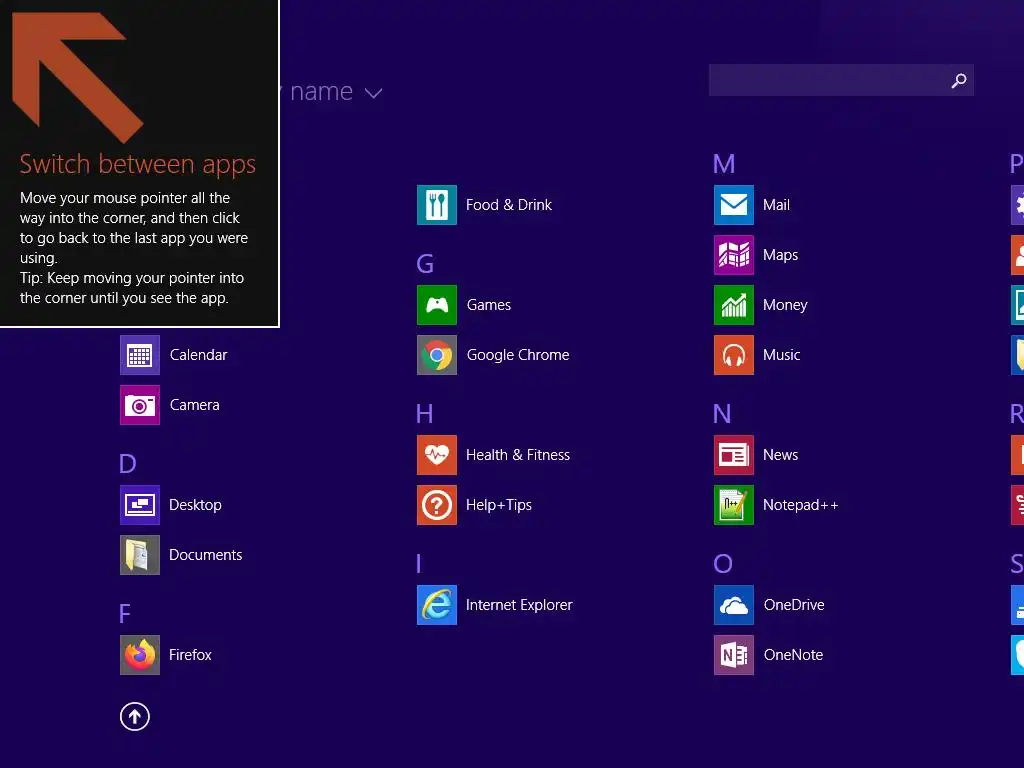Click the Help+Tips label
This screenshot has width=1024, height=768.
[x=499, y=505]
